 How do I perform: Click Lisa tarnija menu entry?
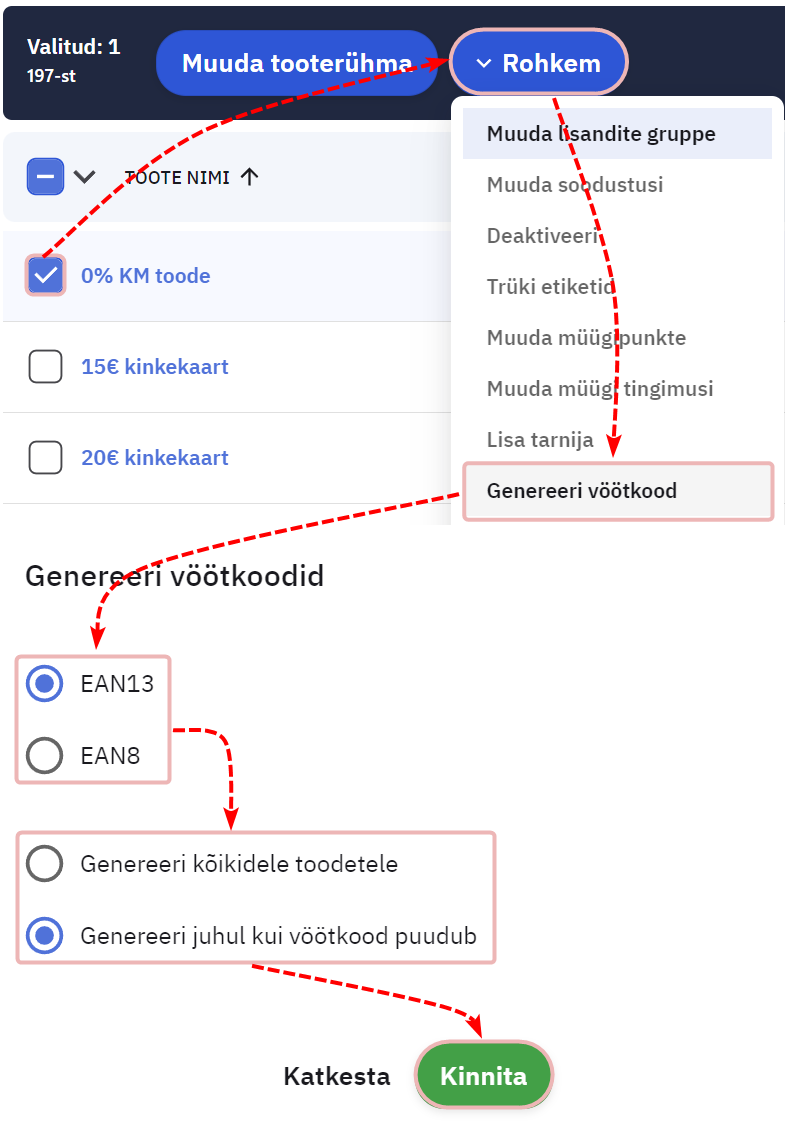coord(540,439)
